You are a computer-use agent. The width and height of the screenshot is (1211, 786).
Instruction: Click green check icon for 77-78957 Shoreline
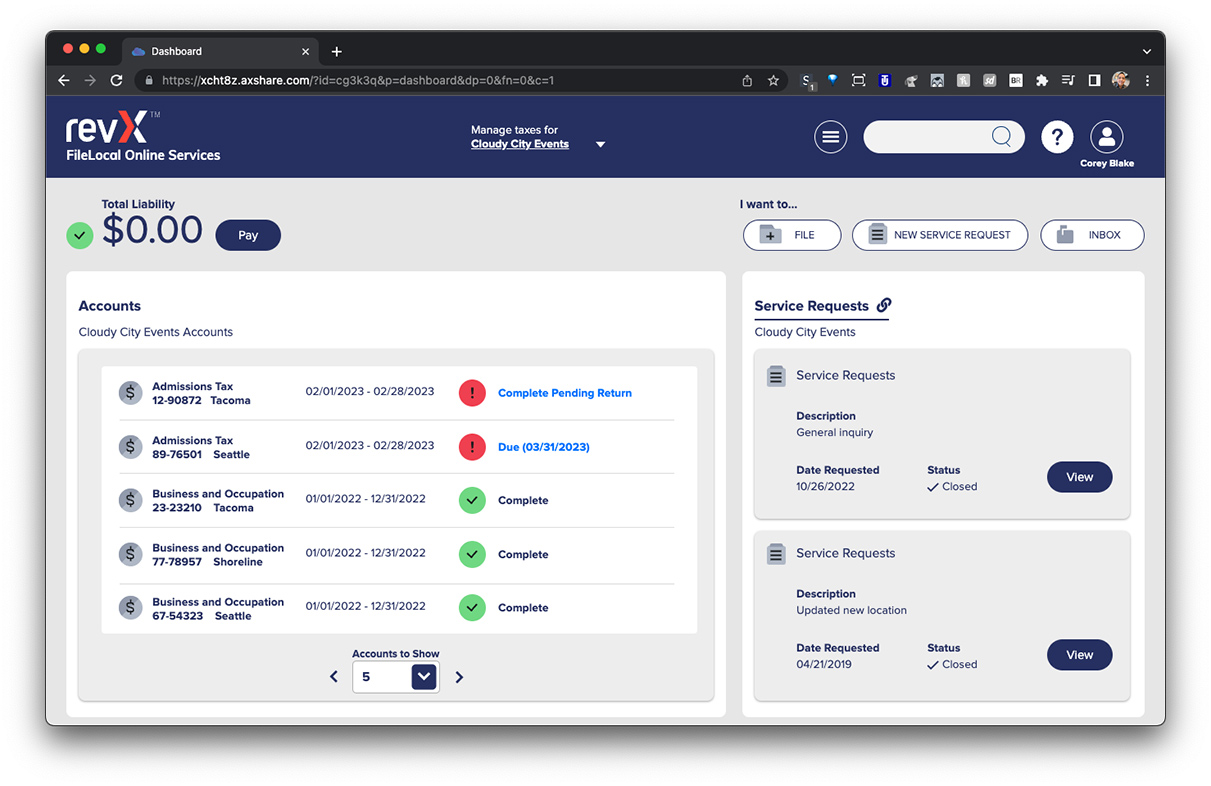(x=472, y=554)
